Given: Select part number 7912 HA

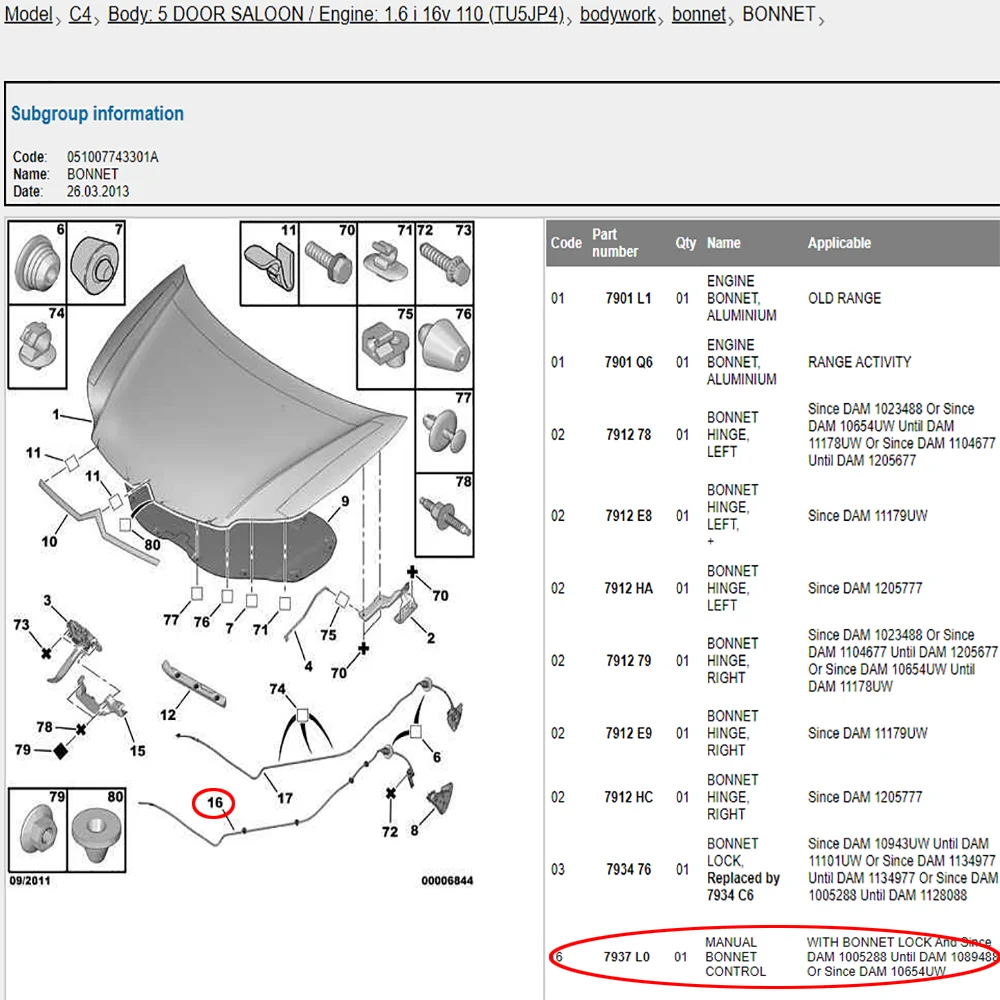Looking at the screenshot, I should (x=628, y=589).
